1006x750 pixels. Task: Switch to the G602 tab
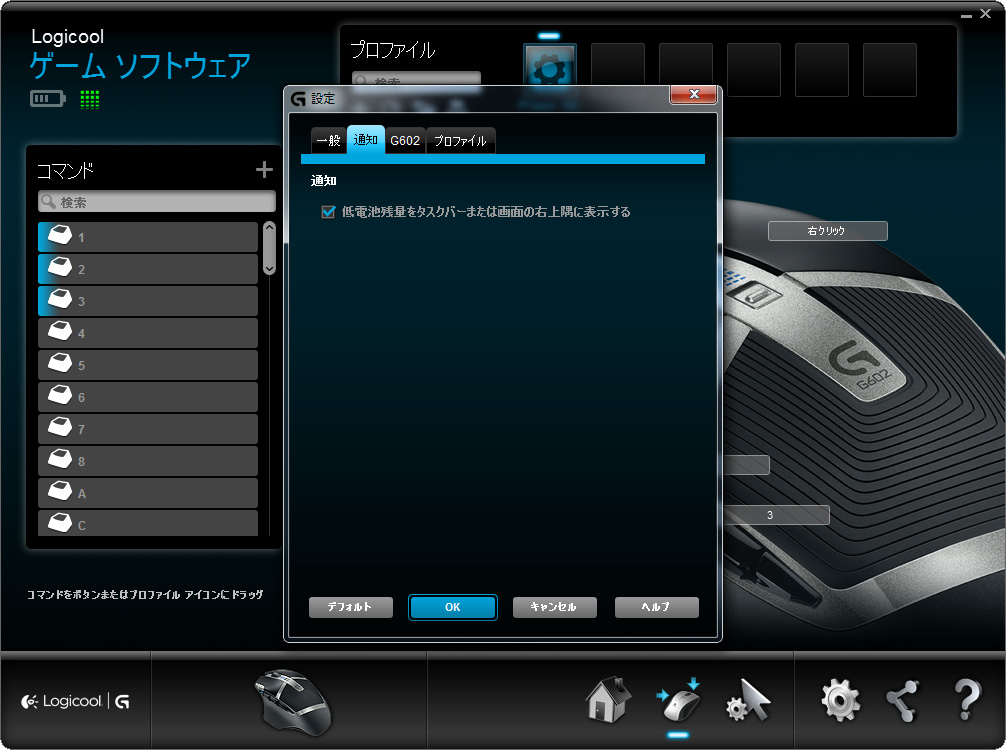tap(405, 141)
